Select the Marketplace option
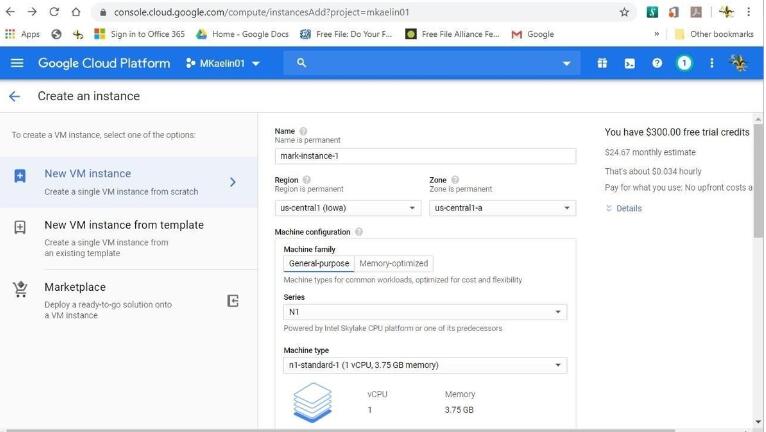 128,301
